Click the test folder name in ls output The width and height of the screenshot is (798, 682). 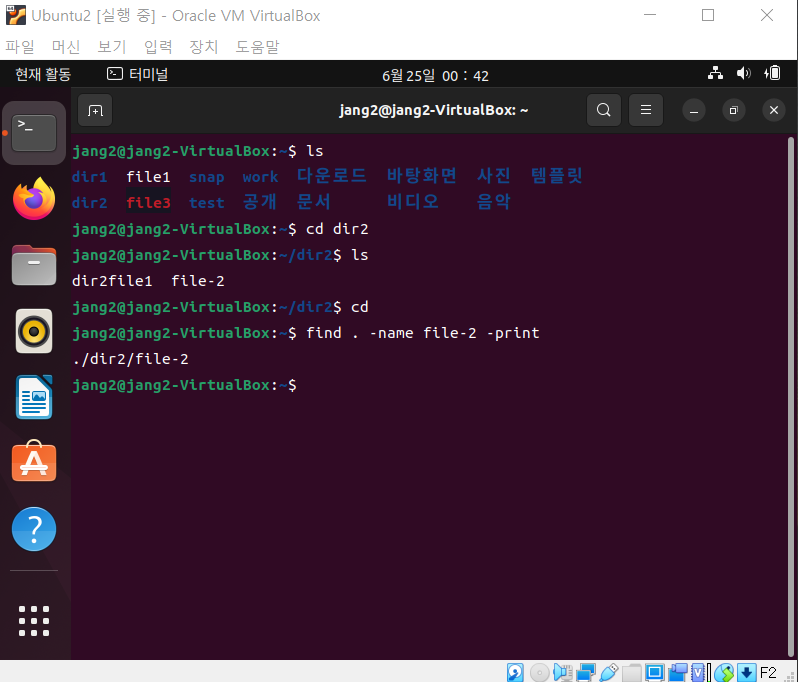pos(207,203)
